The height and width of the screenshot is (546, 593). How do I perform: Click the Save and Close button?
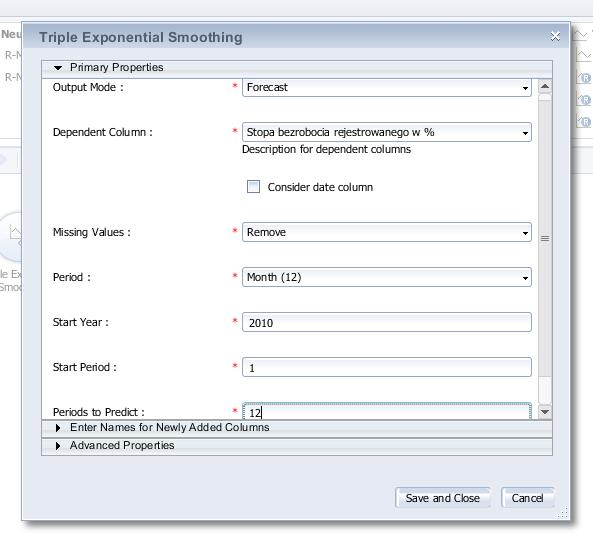tap(442, 498)
